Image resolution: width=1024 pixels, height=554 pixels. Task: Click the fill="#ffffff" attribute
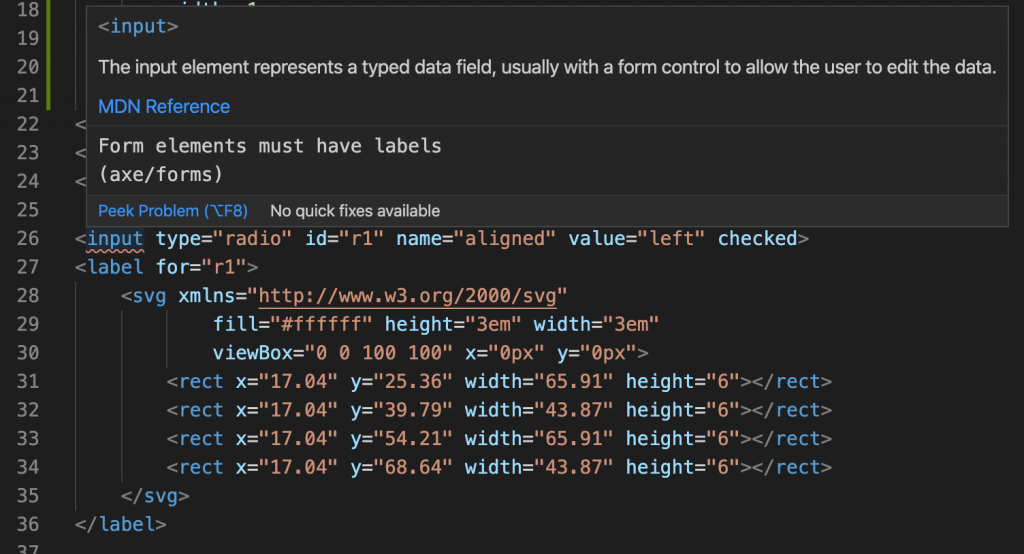point(293,324)
